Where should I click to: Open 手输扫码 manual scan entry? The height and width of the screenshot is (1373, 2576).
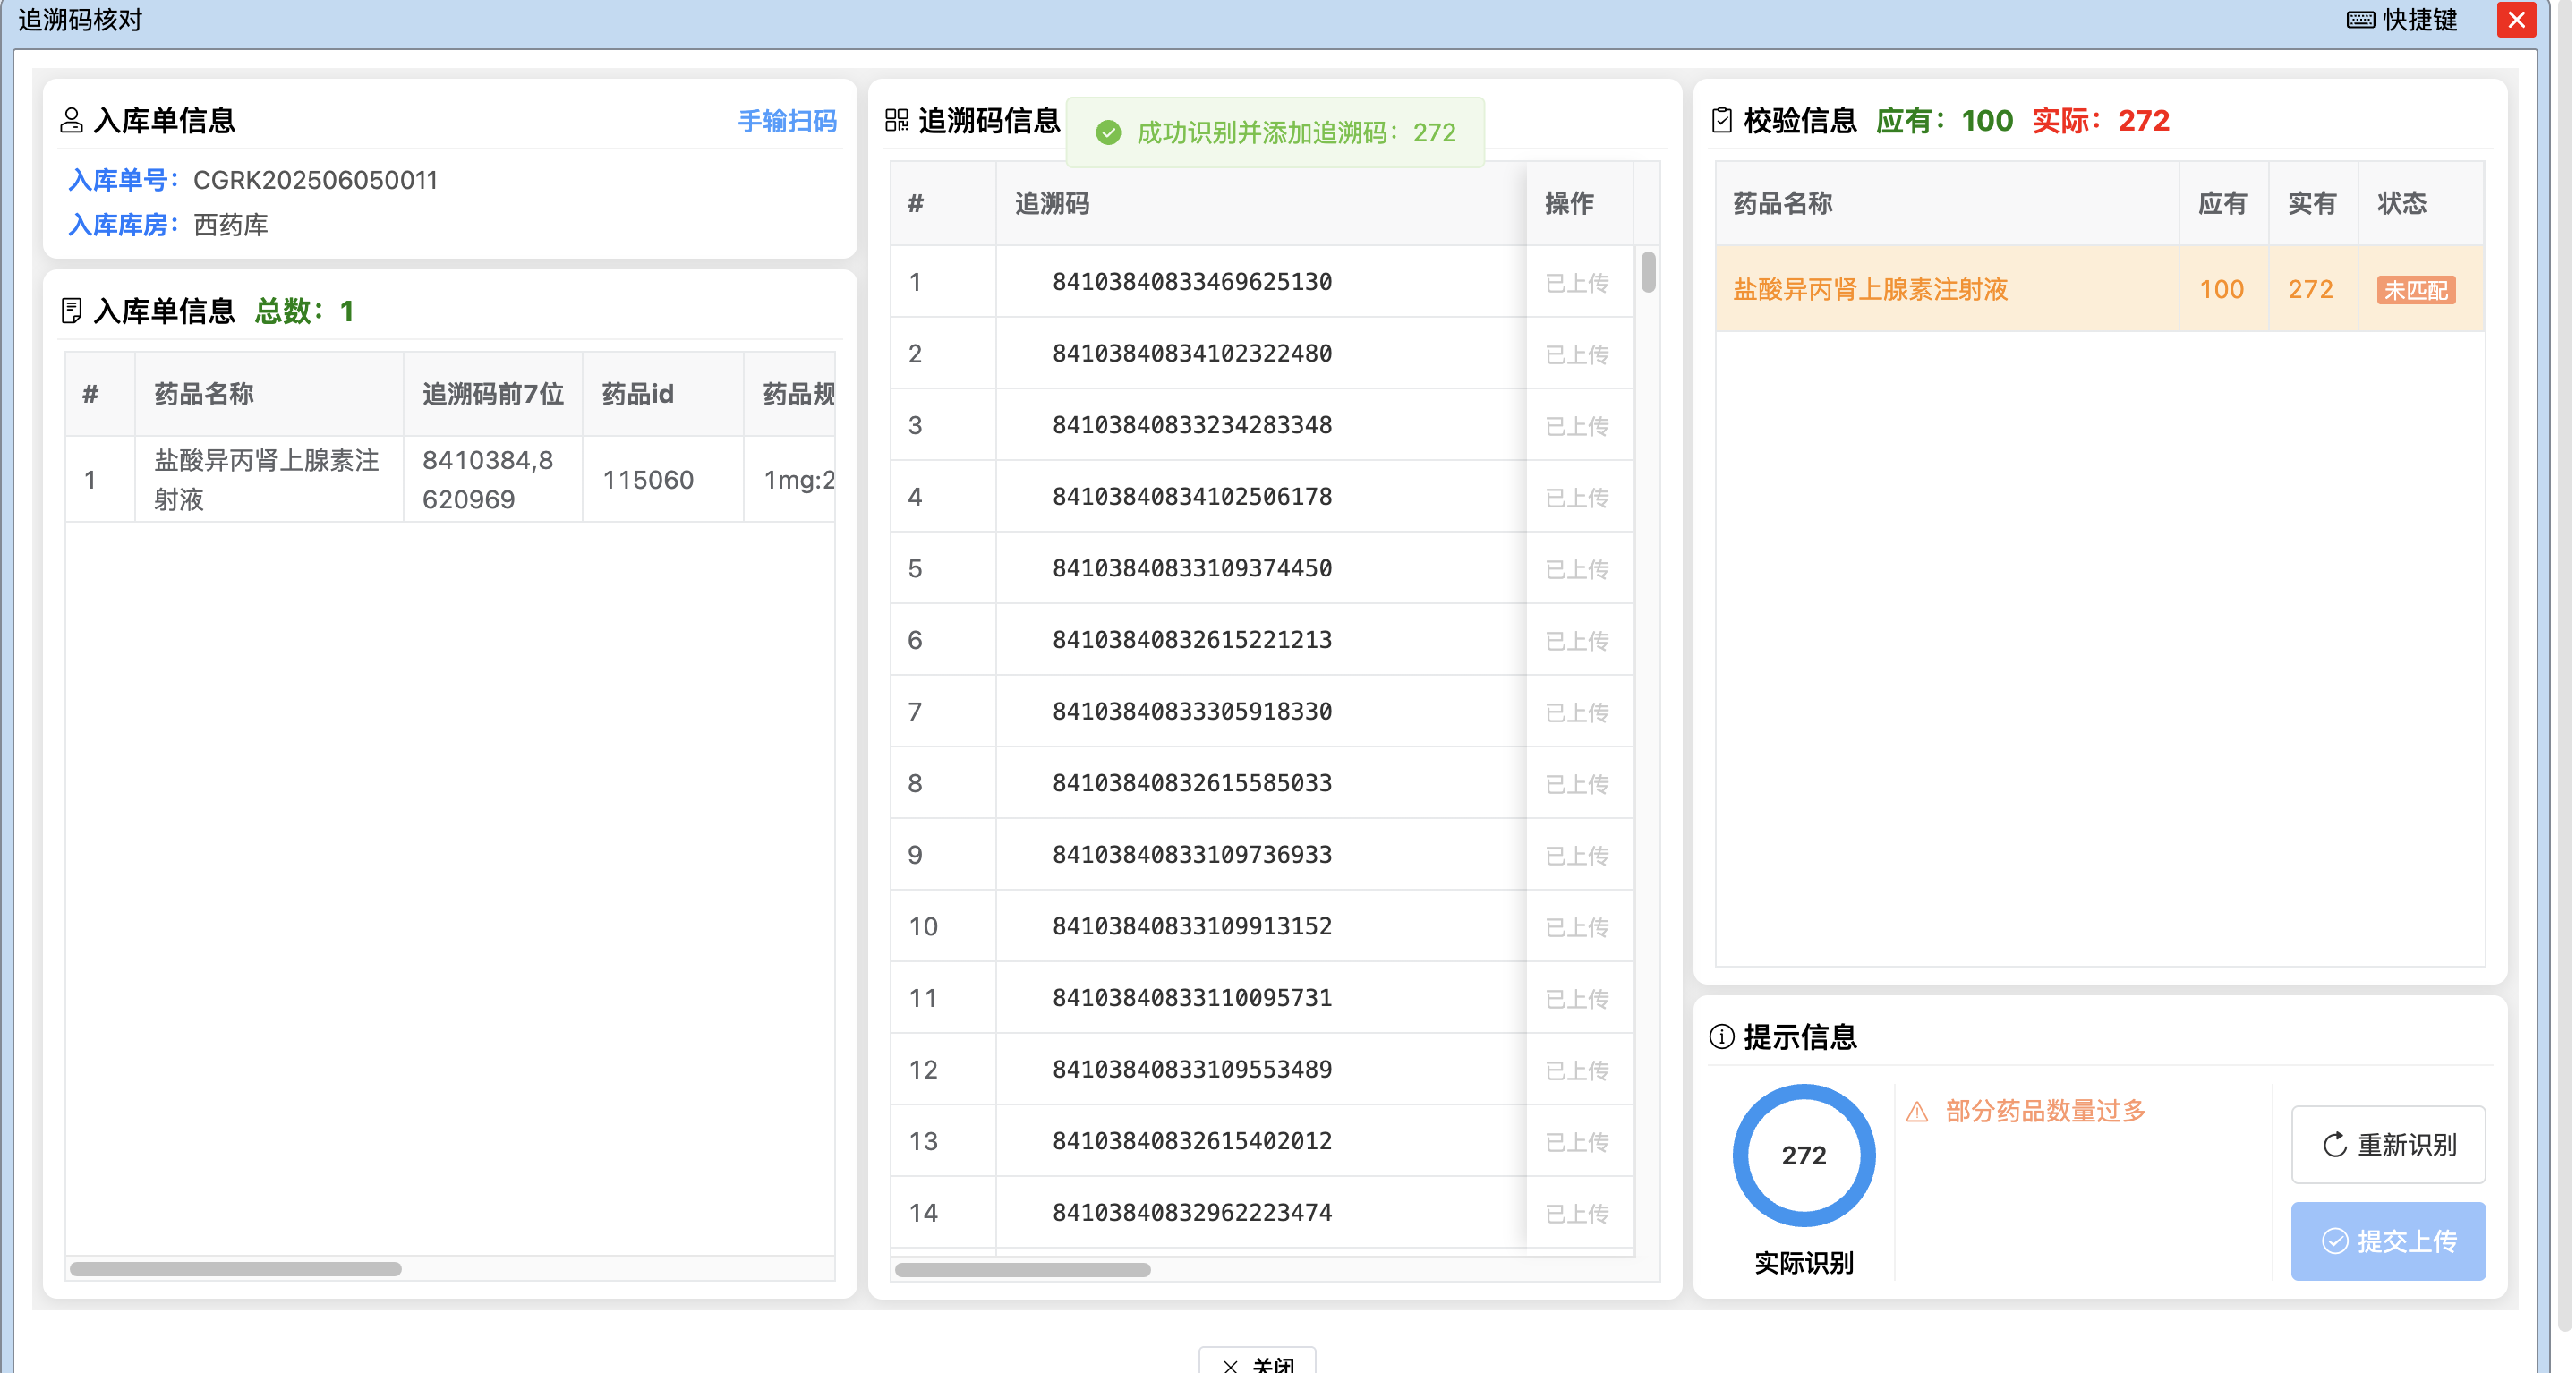787,120
